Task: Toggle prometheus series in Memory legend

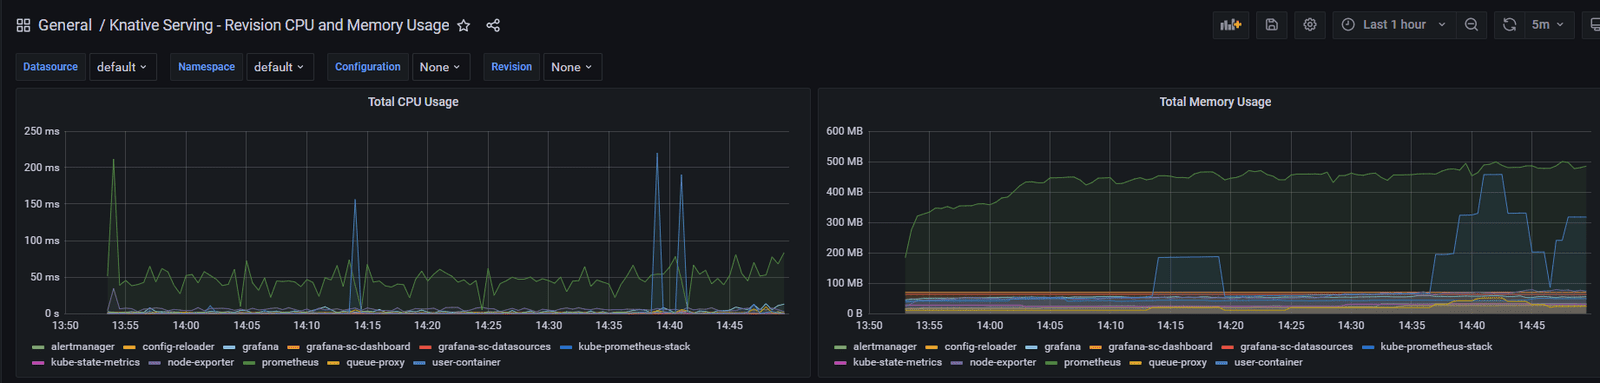Action: pos(1092,363)
